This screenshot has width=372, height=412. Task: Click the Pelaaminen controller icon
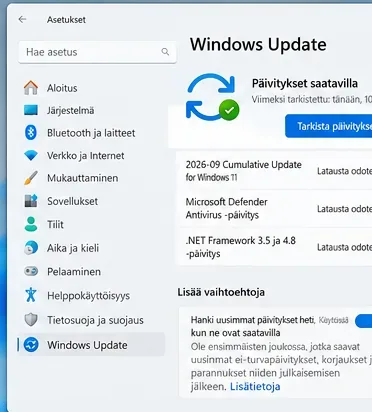(31, 271)
